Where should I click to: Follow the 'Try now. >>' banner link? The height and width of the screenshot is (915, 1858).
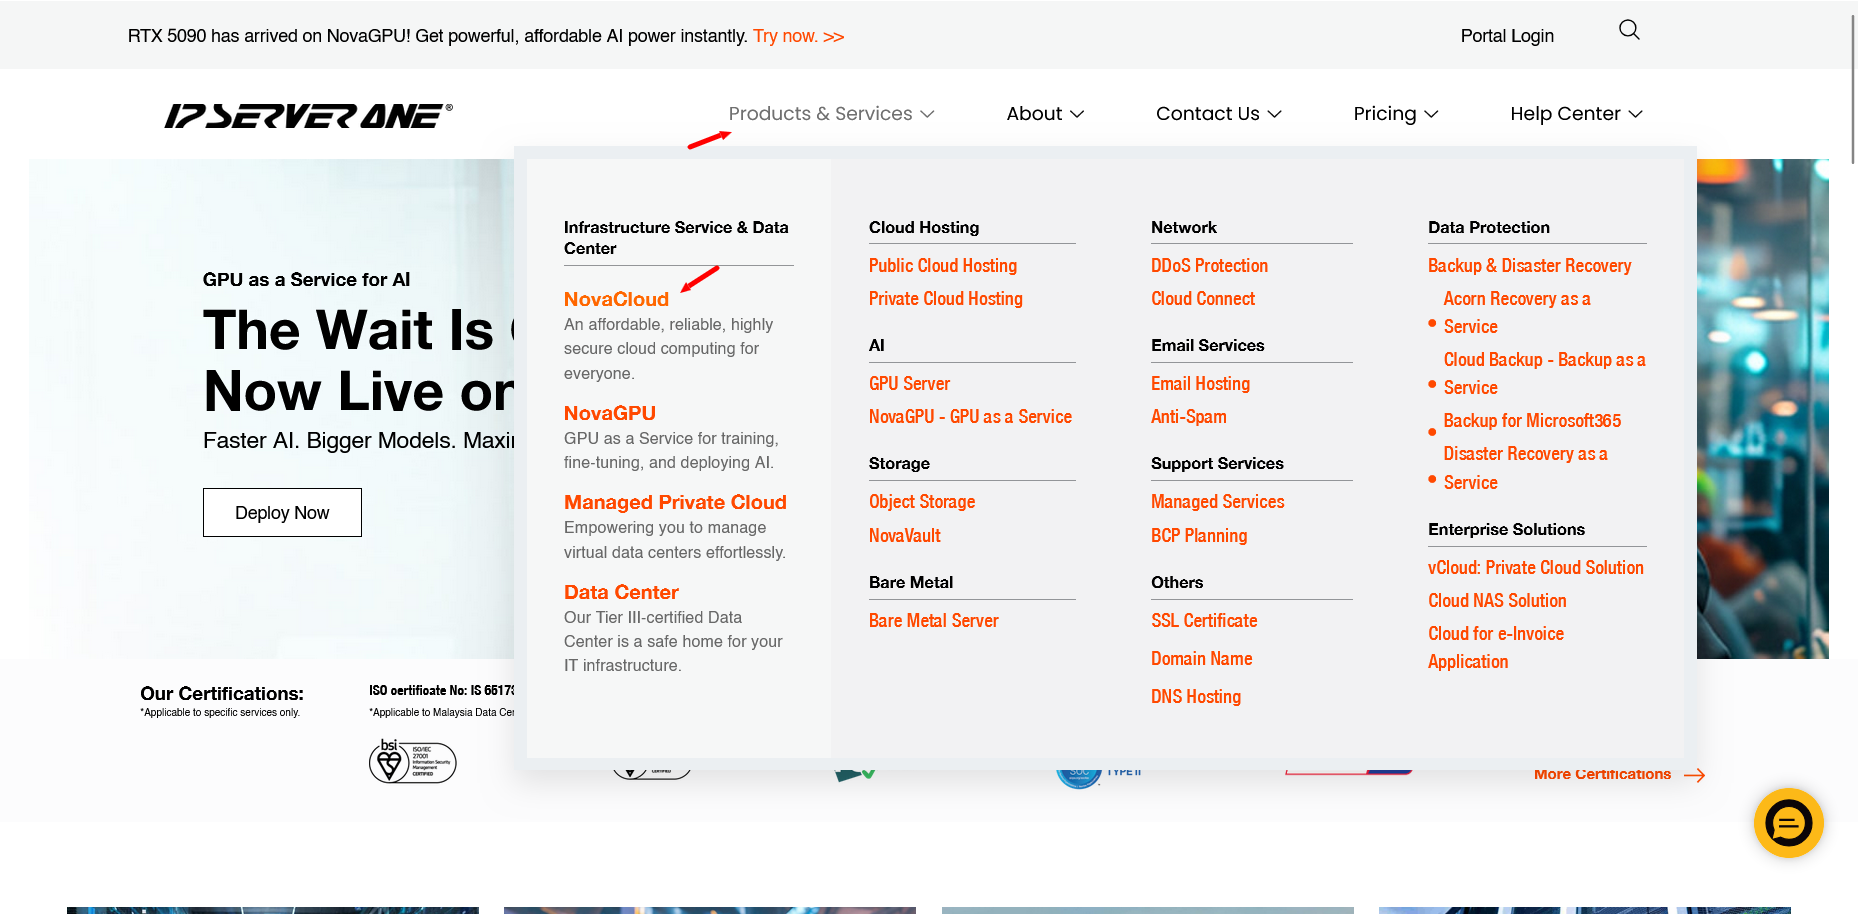pos(799,36)
